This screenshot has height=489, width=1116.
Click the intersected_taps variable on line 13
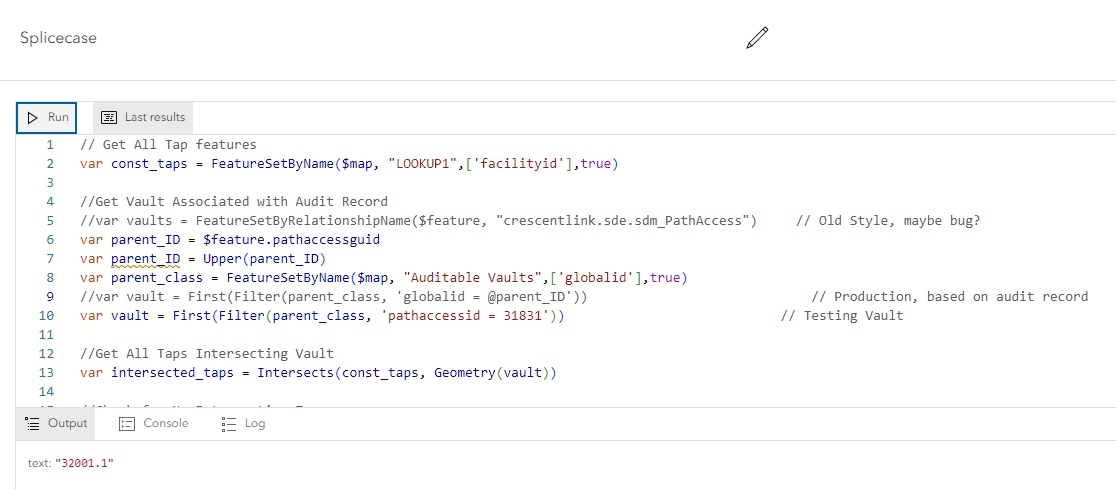173,372
